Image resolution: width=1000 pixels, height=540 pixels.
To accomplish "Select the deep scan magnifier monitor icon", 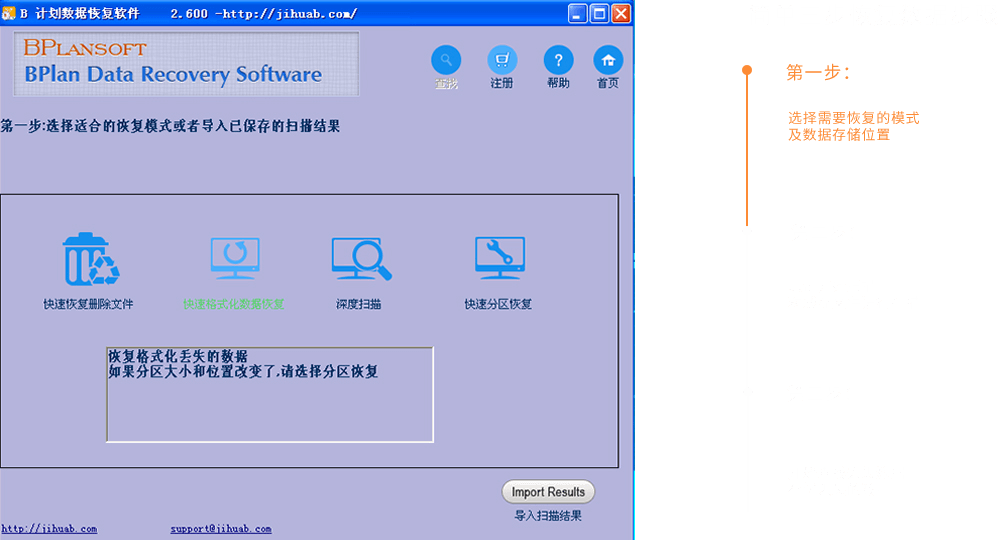I will [x=360, y=259].
